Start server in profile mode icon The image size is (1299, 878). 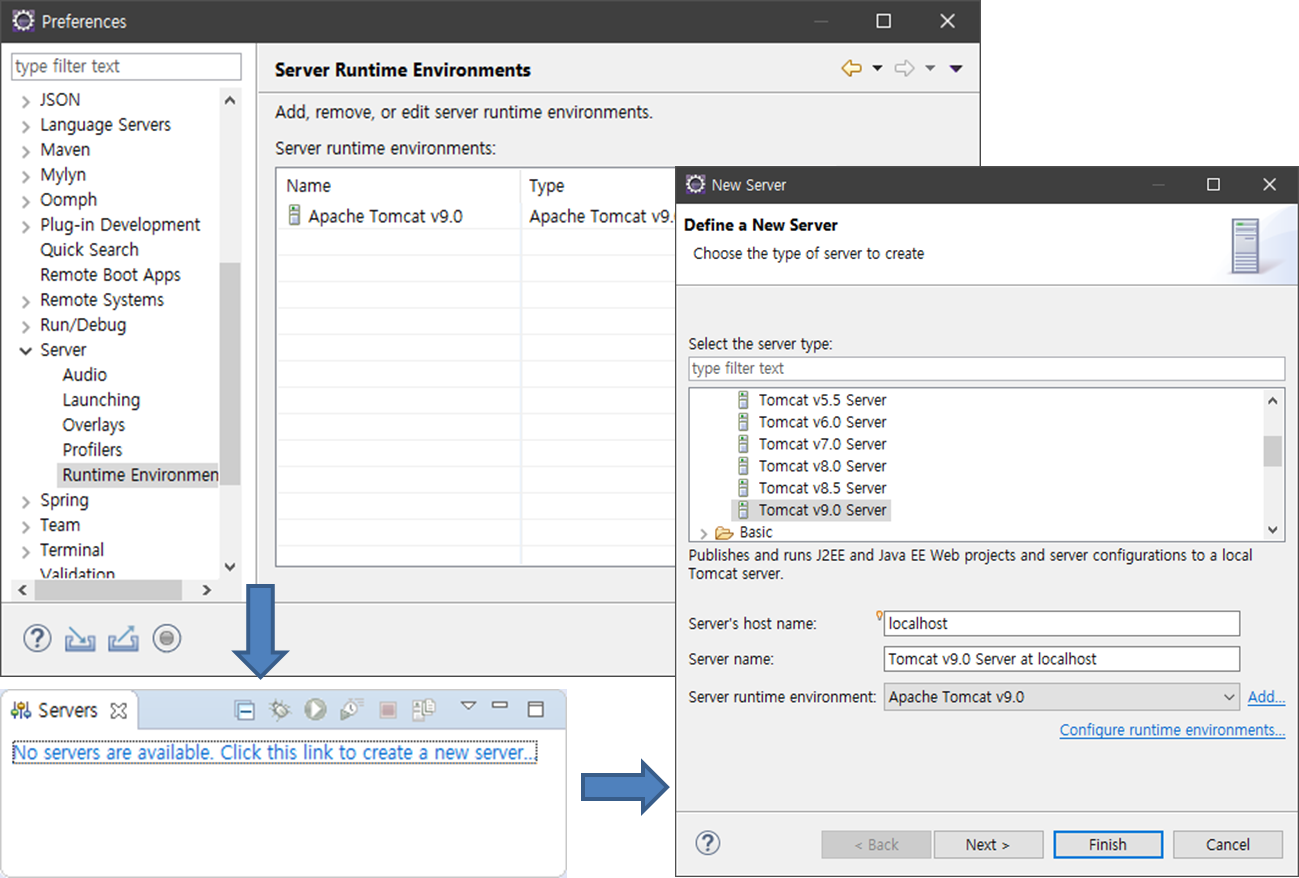[x=351, y=710]
